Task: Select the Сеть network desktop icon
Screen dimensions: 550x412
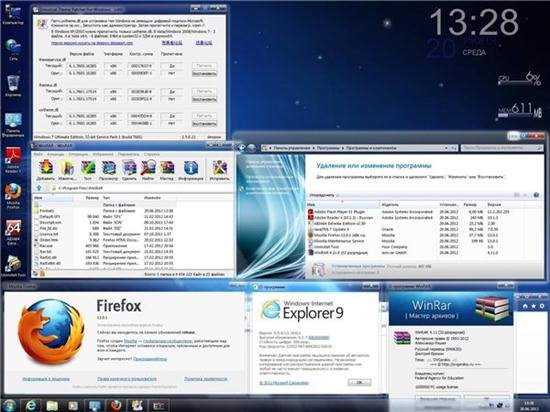Action: (x=13, y=50)
